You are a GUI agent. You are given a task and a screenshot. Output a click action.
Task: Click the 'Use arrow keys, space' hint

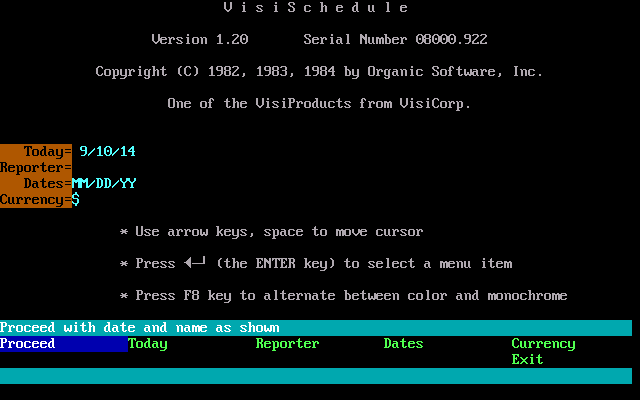tap(271, 231)
